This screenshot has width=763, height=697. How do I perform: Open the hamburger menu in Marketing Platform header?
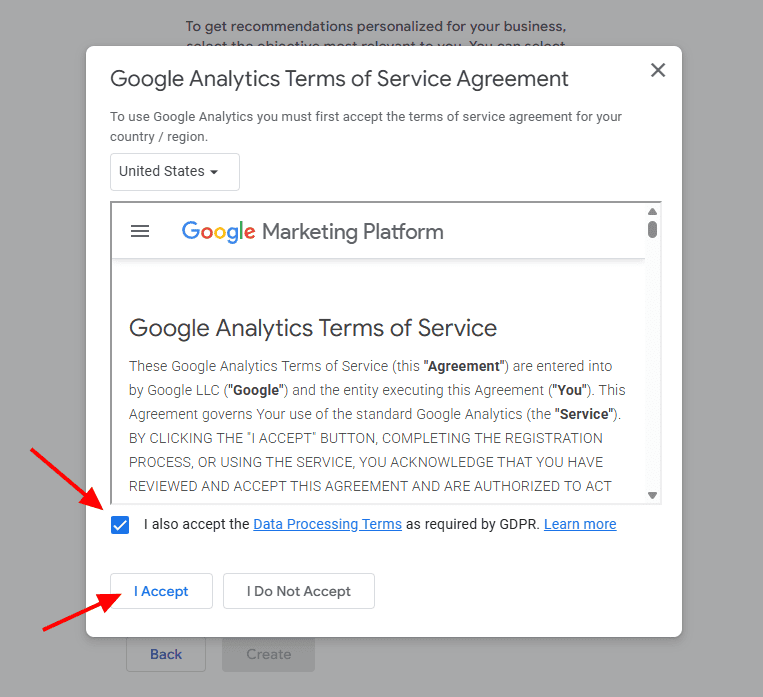coord(140,231)
